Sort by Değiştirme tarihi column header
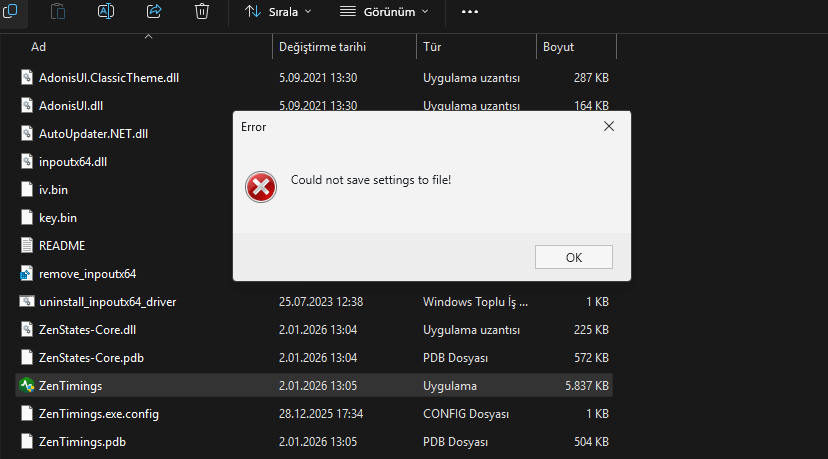Screen dimensions: 828x459 pos(322,47)
